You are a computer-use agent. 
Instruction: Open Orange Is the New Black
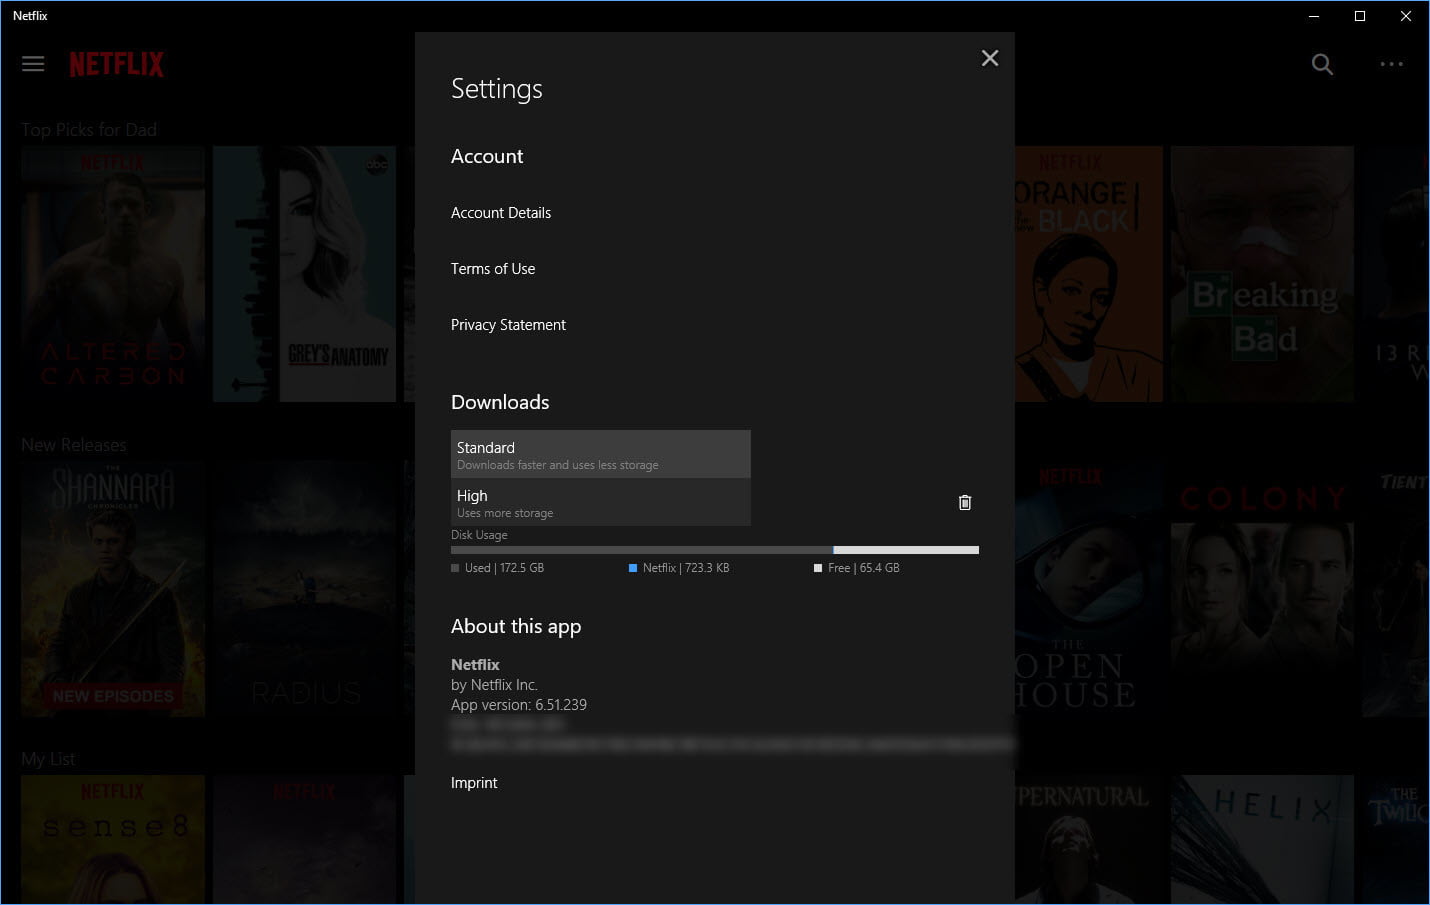1087,274
